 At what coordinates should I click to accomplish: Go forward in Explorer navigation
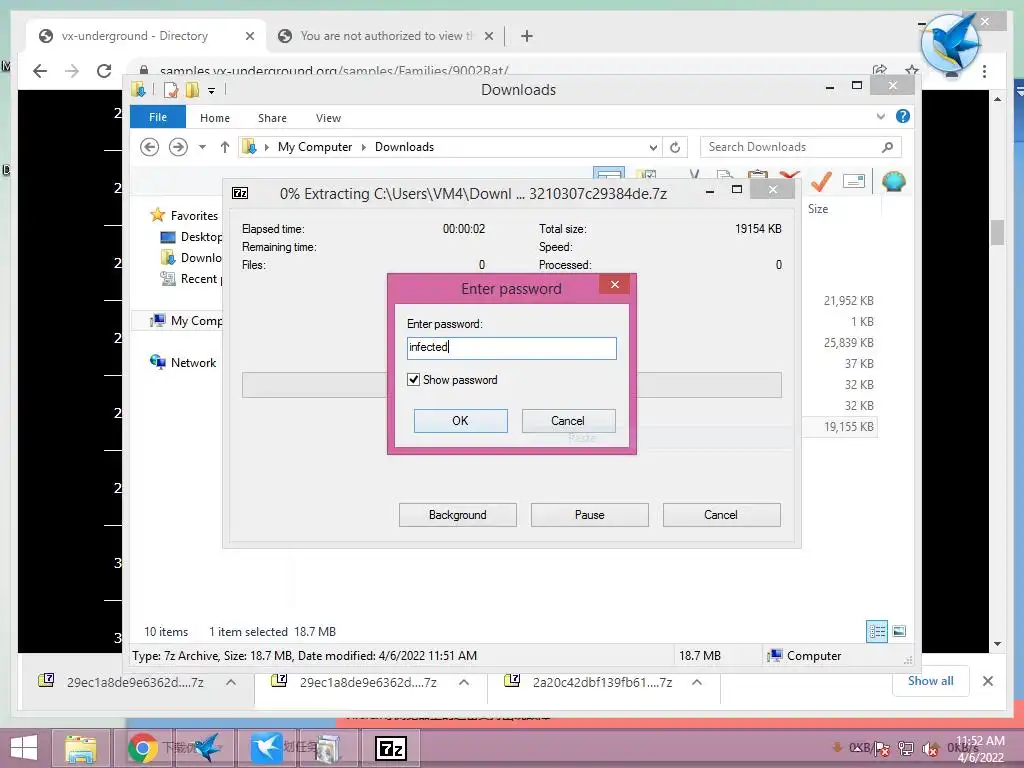click(x=178, y=147)
